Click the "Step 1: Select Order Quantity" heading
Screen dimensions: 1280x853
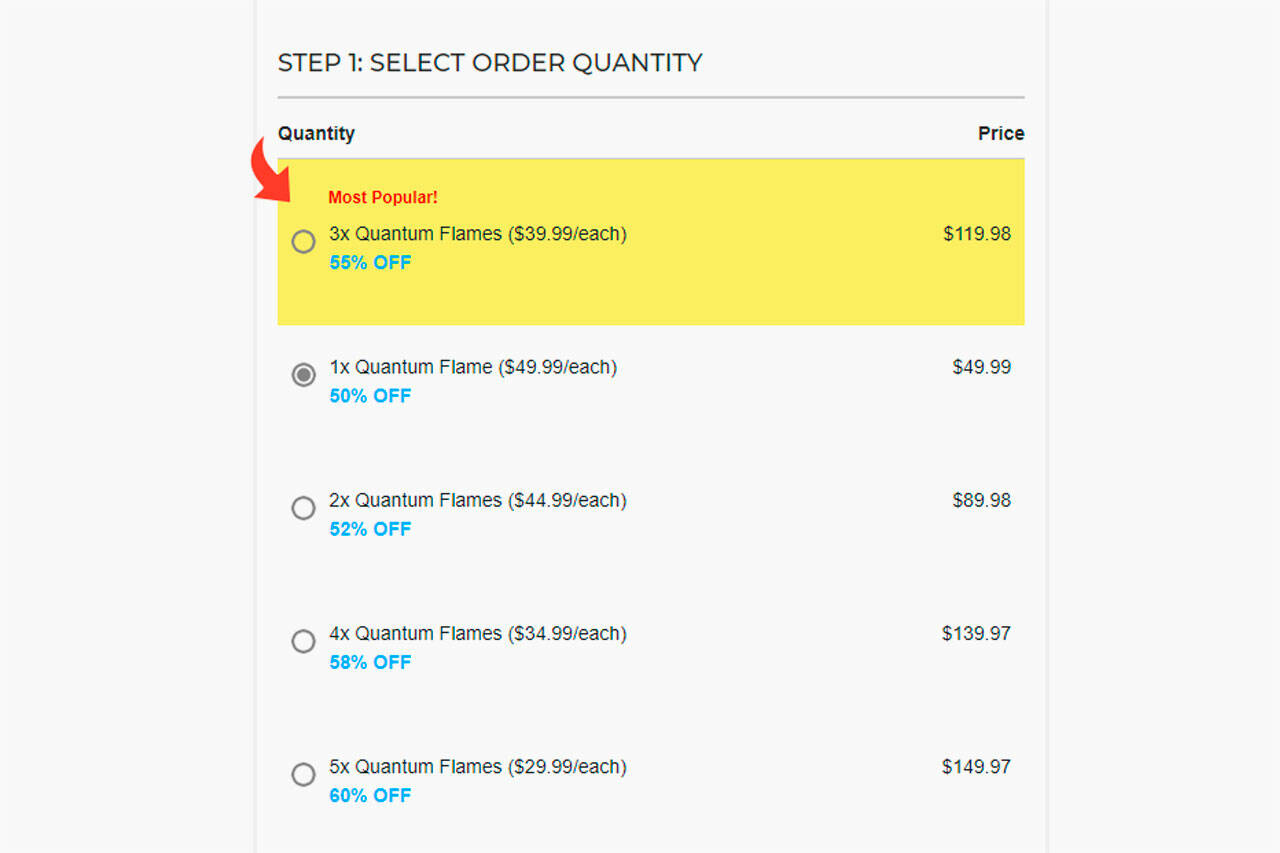pos(490,63)
